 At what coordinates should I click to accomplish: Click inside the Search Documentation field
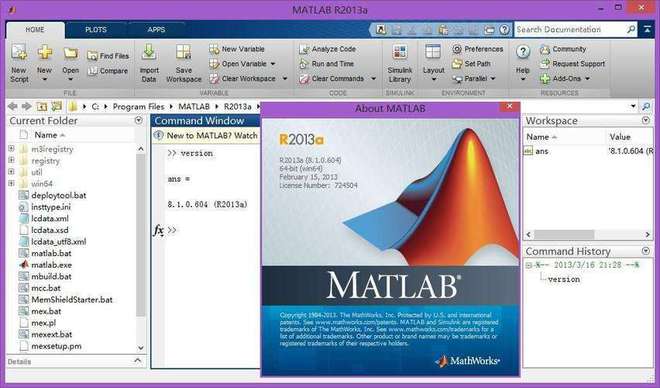[570, 29]
